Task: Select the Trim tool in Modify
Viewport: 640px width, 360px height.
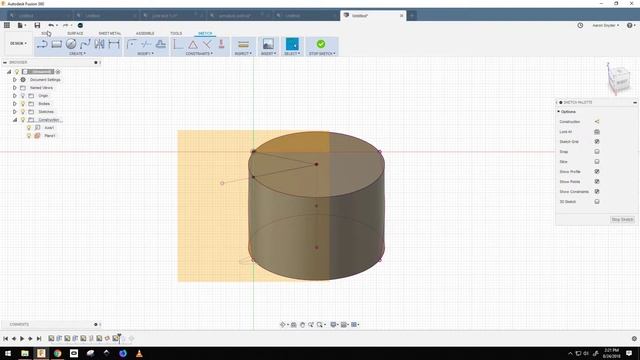Action: (x=146, y=44)
